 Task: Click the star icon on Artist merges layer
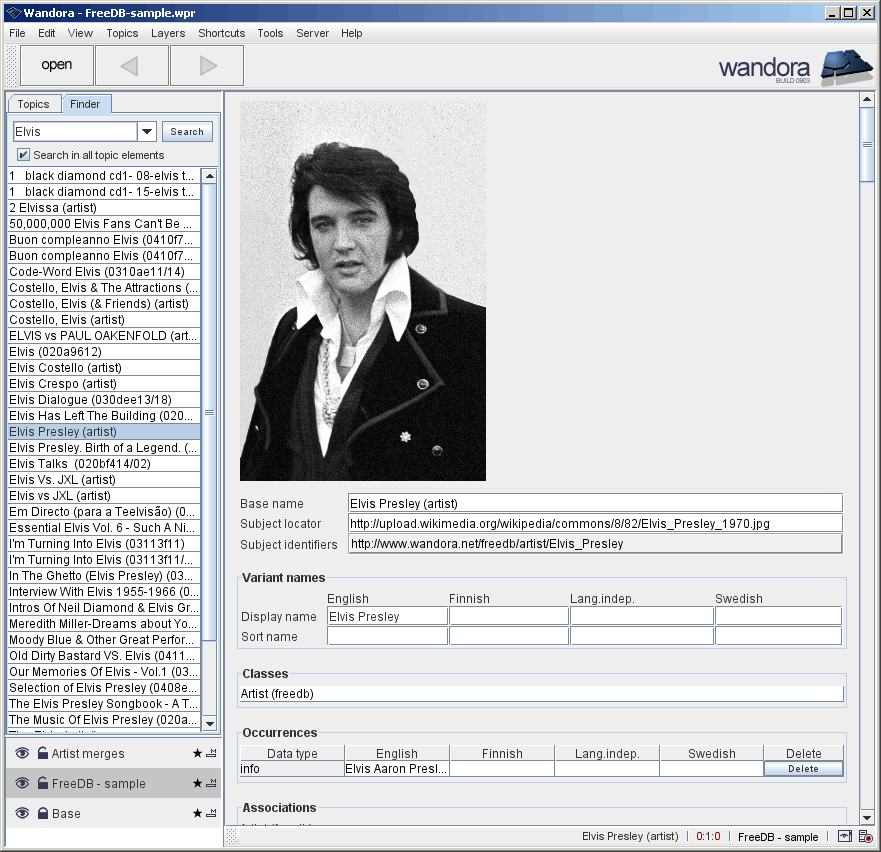tap(197, 753)
